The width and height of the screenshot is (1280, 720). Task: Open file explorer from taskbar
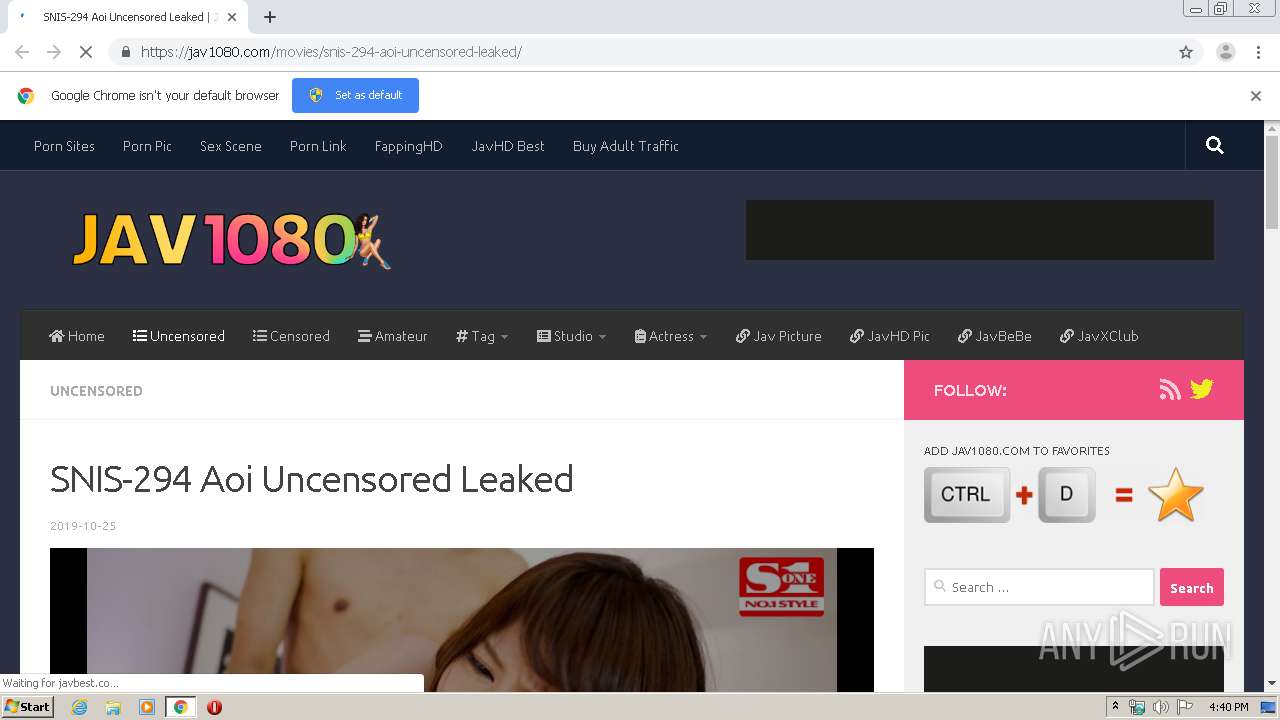click(x=113, y=707)
